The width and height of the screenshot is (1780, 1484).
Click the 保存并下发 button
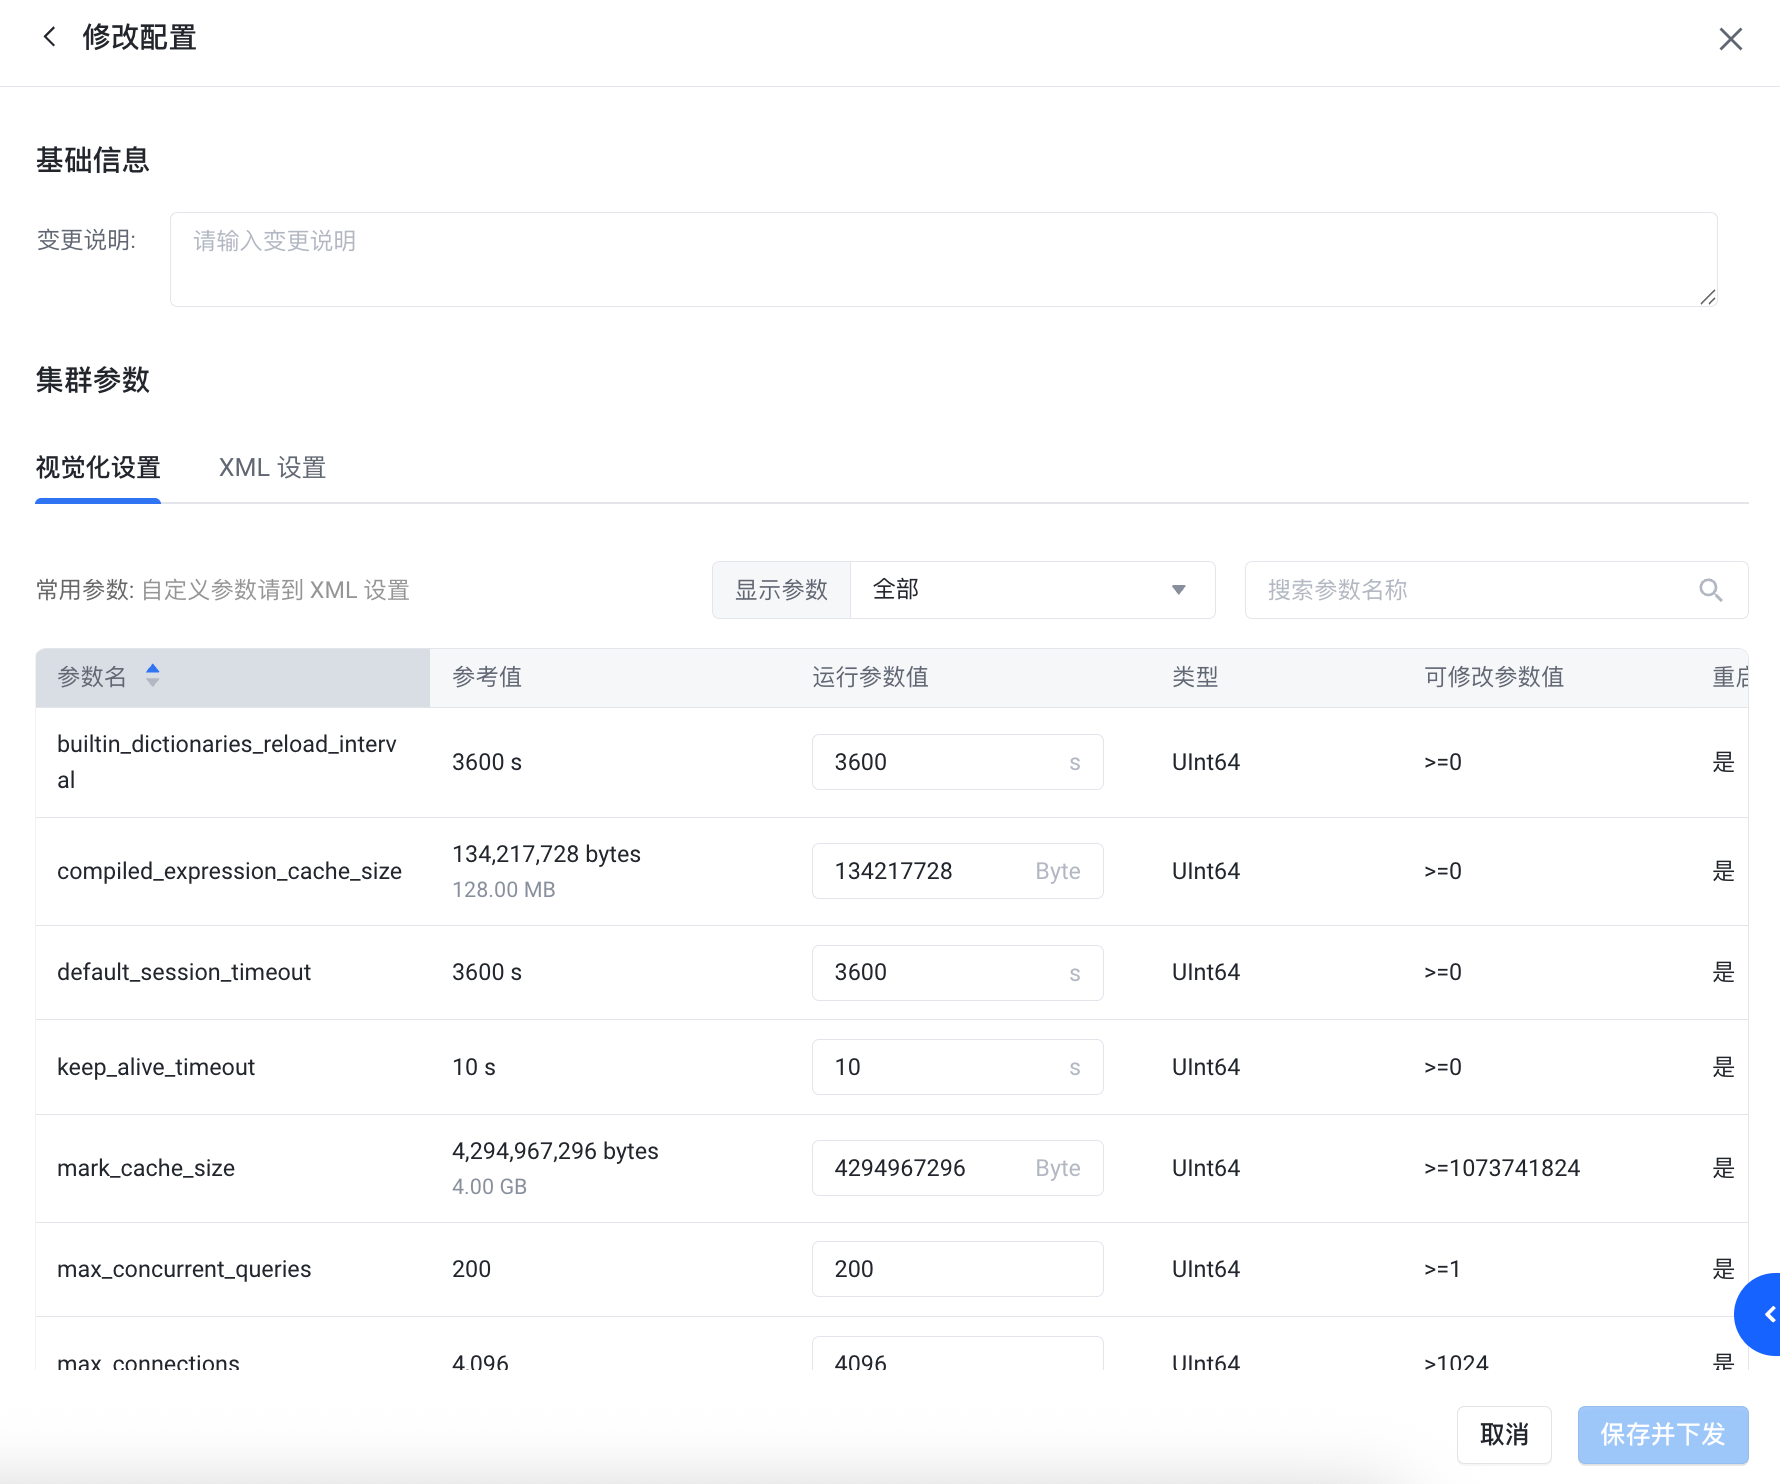tap(1662, 1434)
